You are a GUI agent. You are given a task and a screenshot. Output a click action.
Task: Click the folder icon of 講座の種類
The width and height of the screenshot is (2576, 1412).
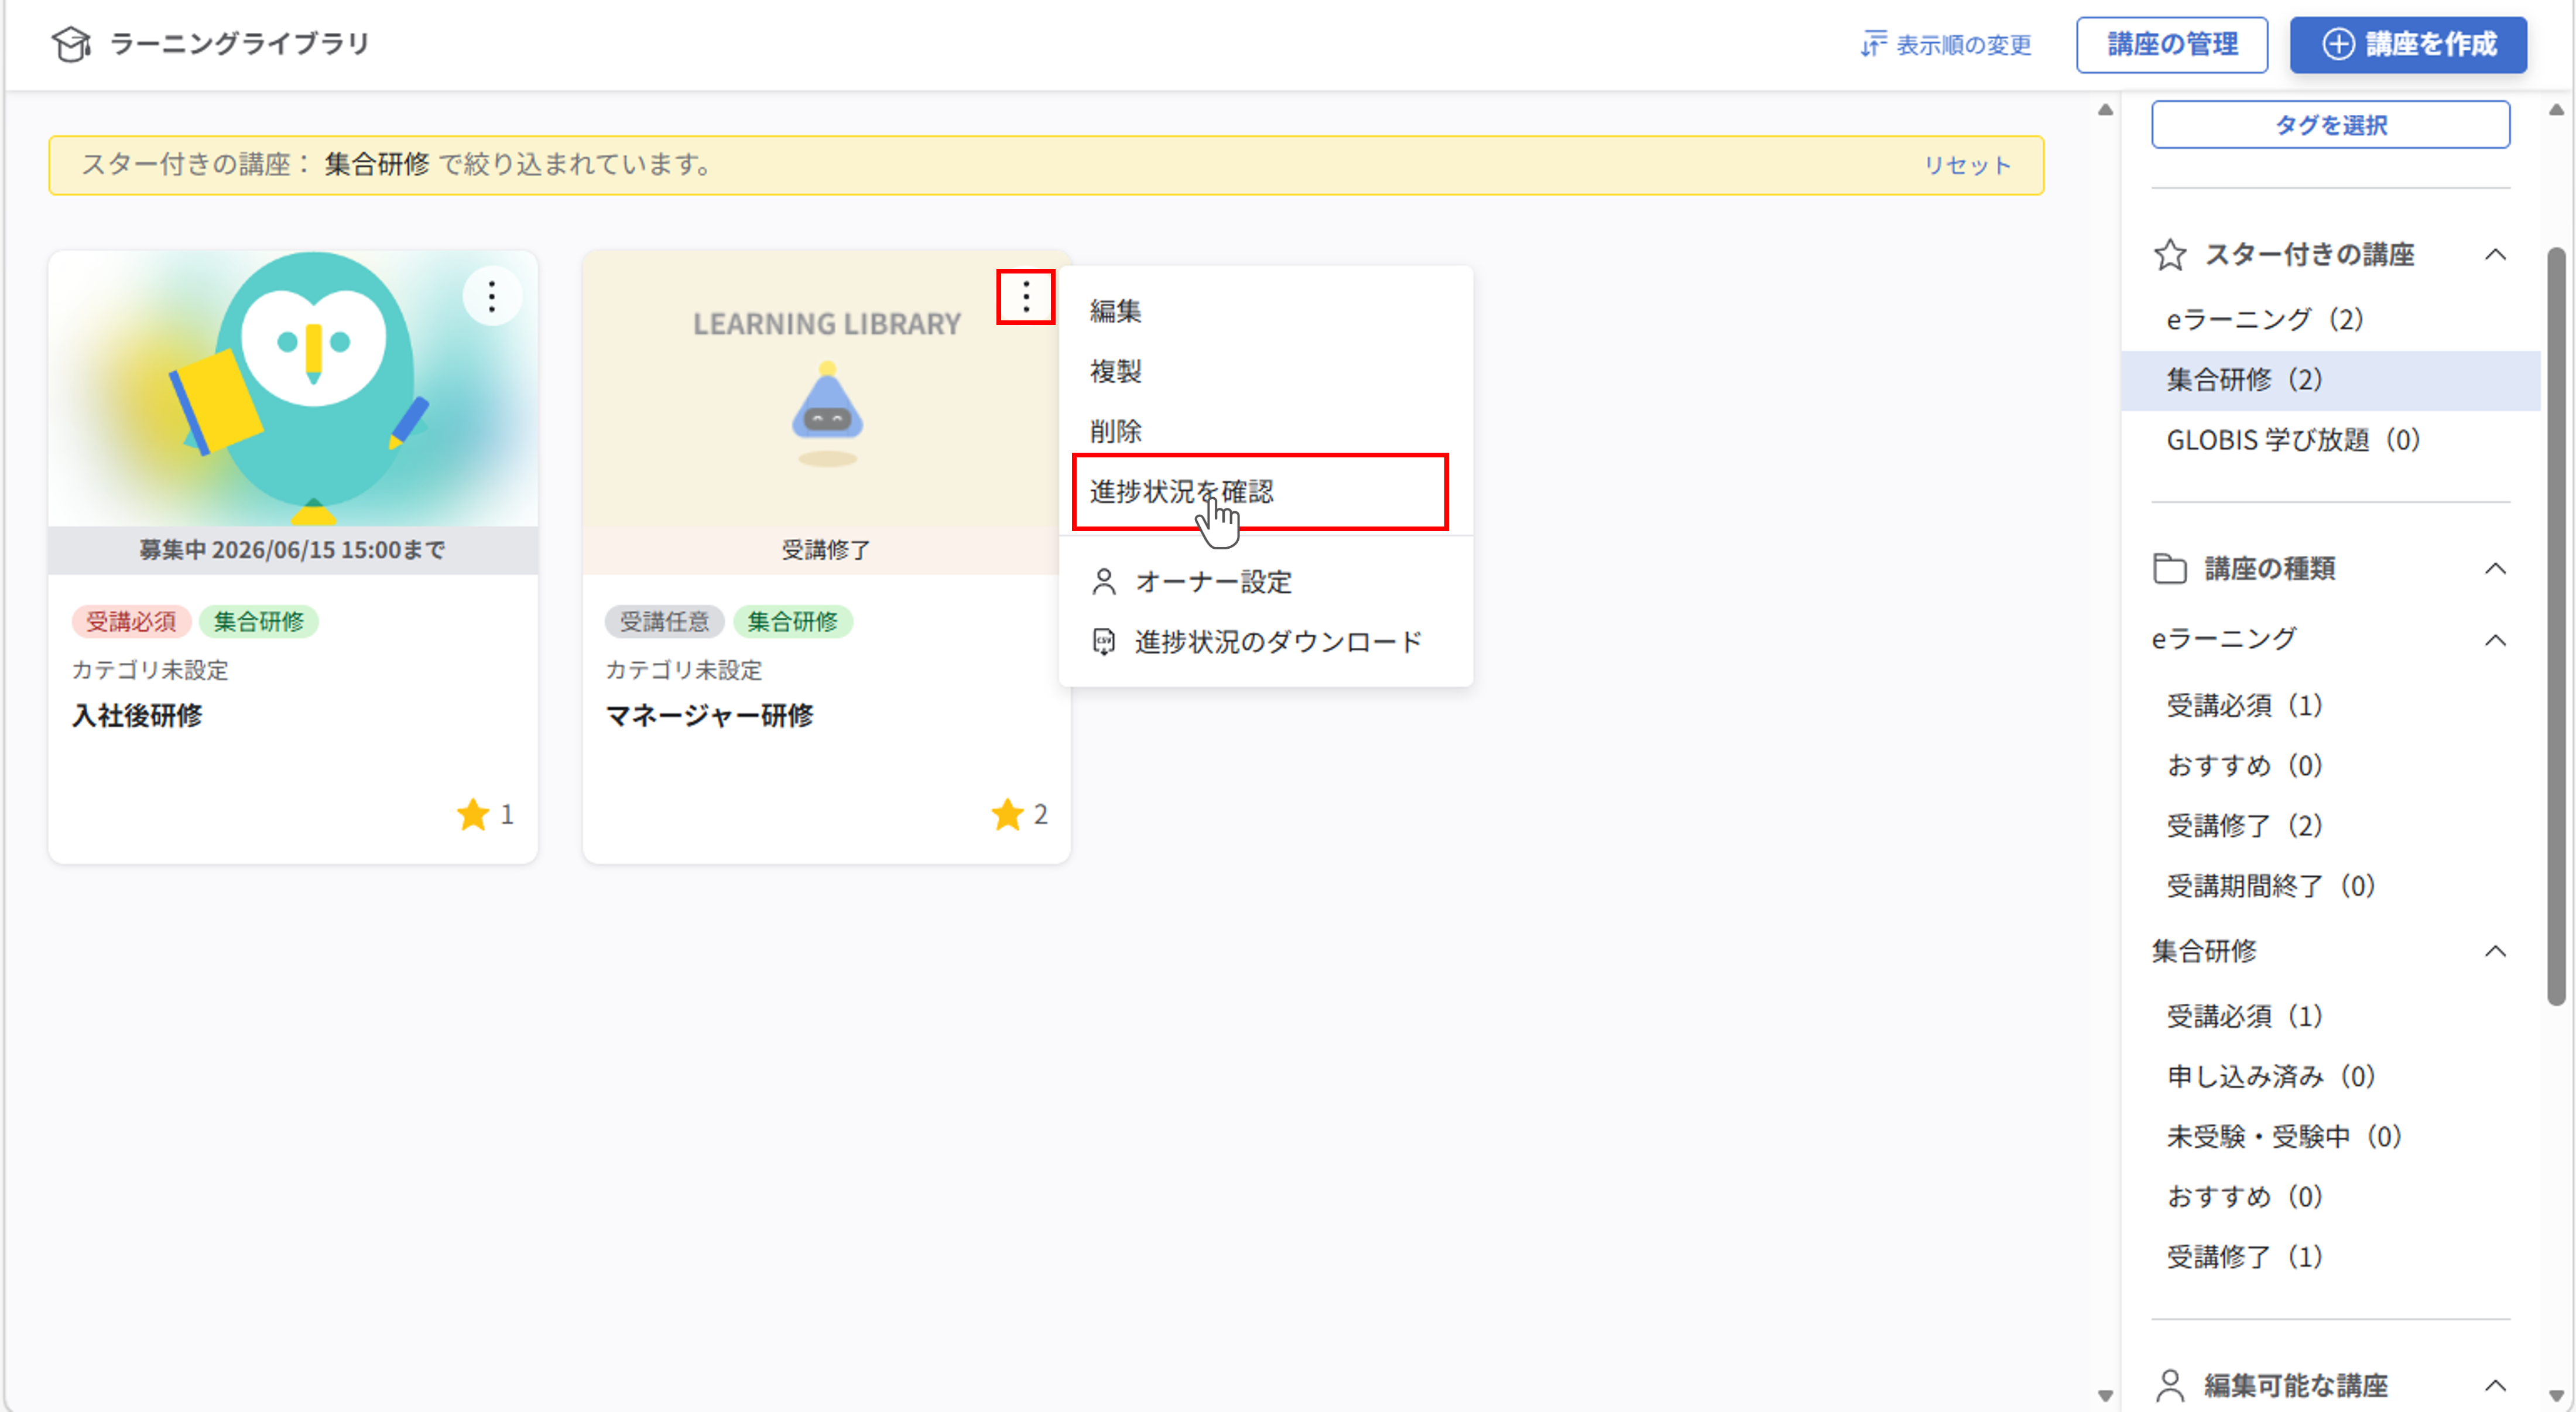pos(2169,568)
